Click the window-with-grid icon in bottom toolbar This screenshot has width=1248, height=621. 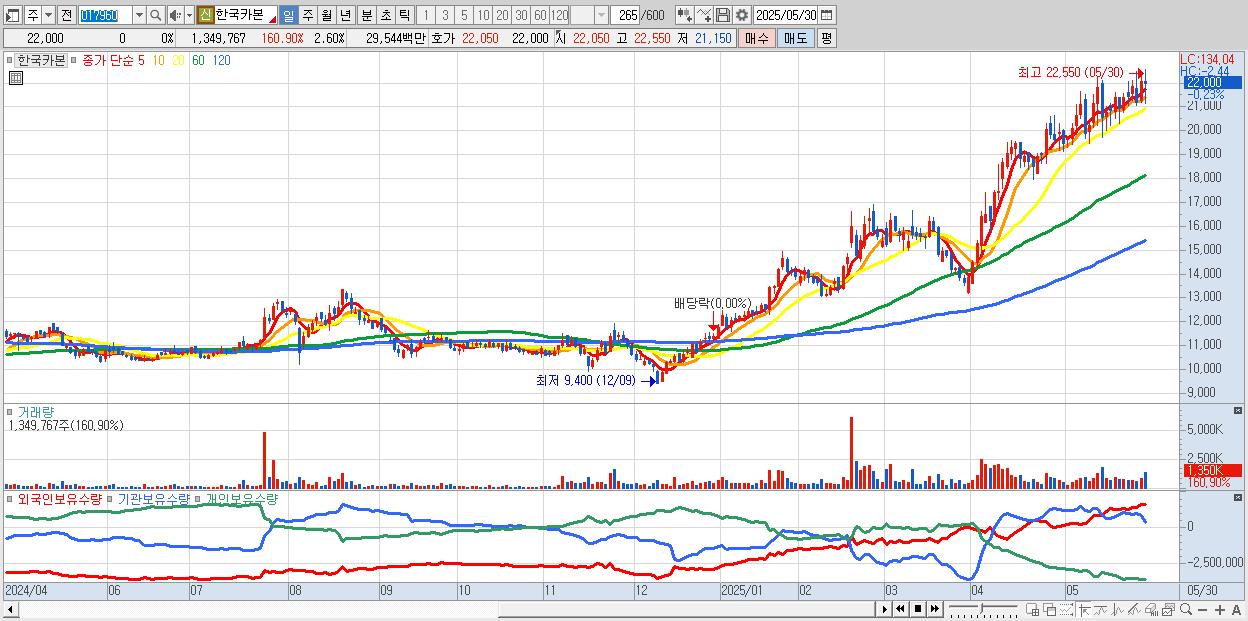pos(1032,609)
